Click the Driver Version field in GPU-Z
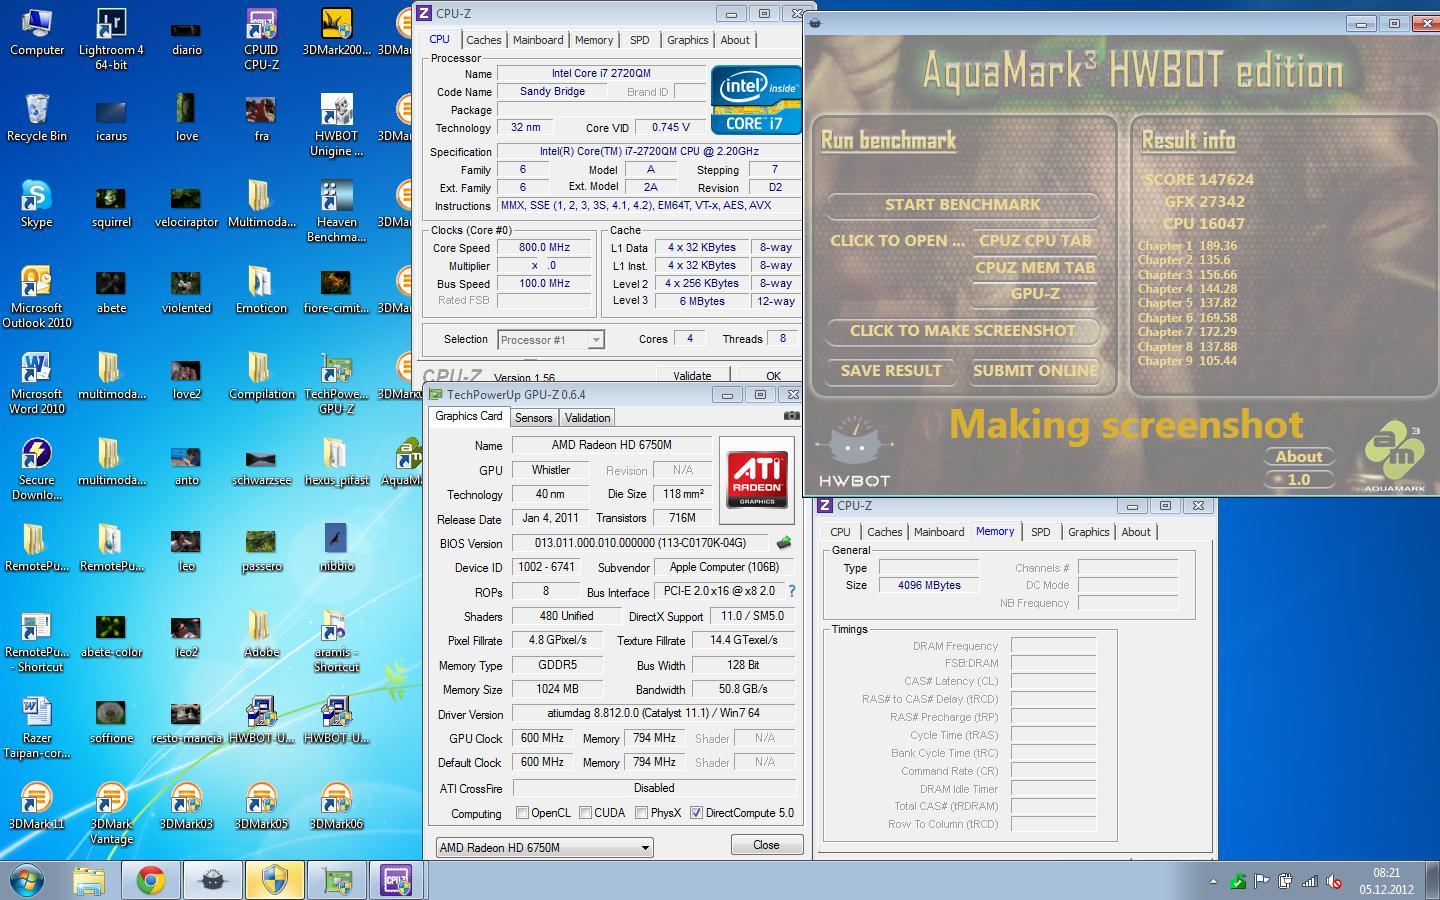The width and height of the screenshot is (1440, 900). coord(654,714)
